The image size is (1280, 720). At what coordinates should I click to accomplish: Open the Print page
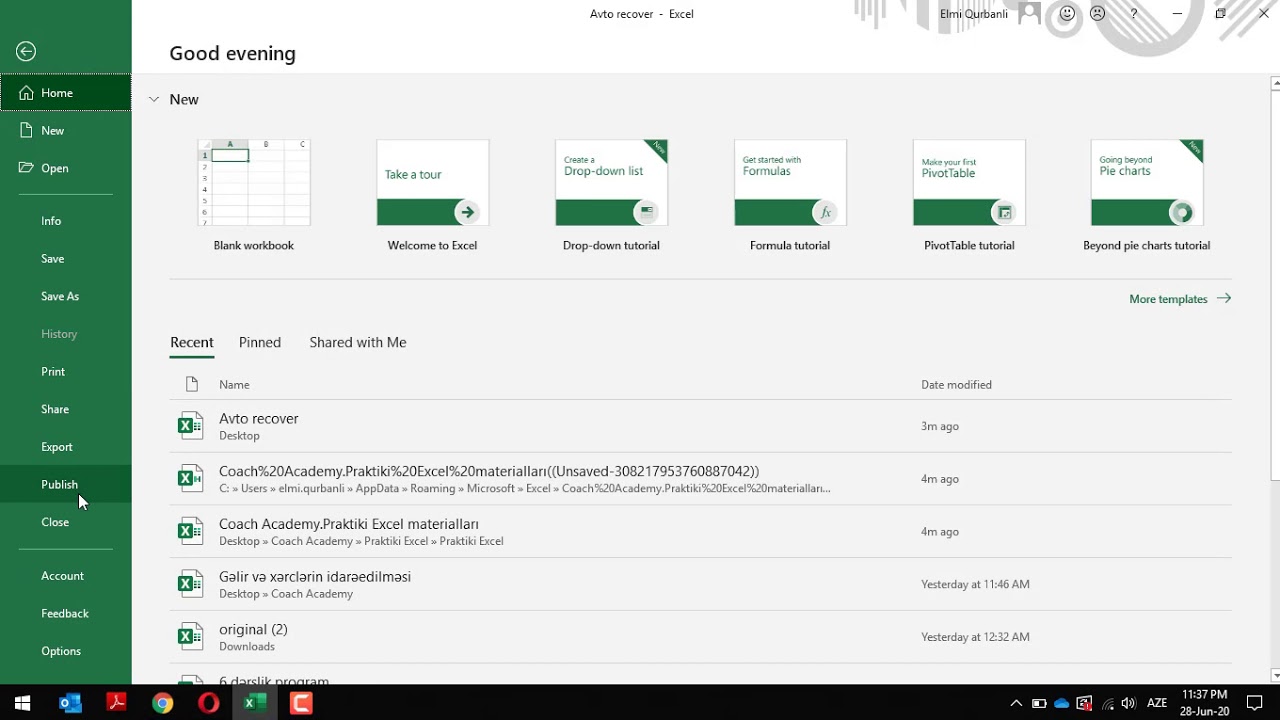pos(65,372)
